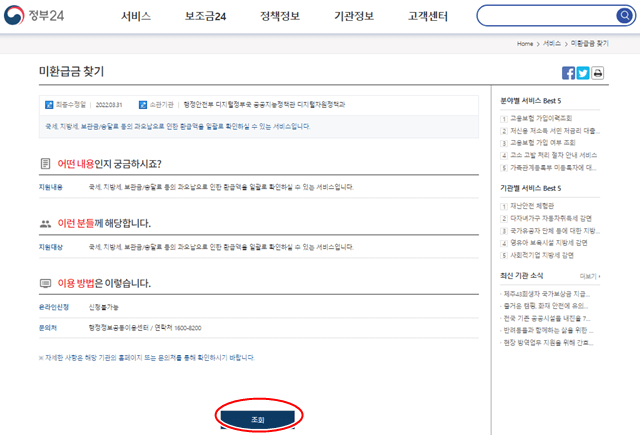Open news item 즐거운 캠핑, 화재 안전에 유의
640x435 pixels.
(x=545, y=306)
